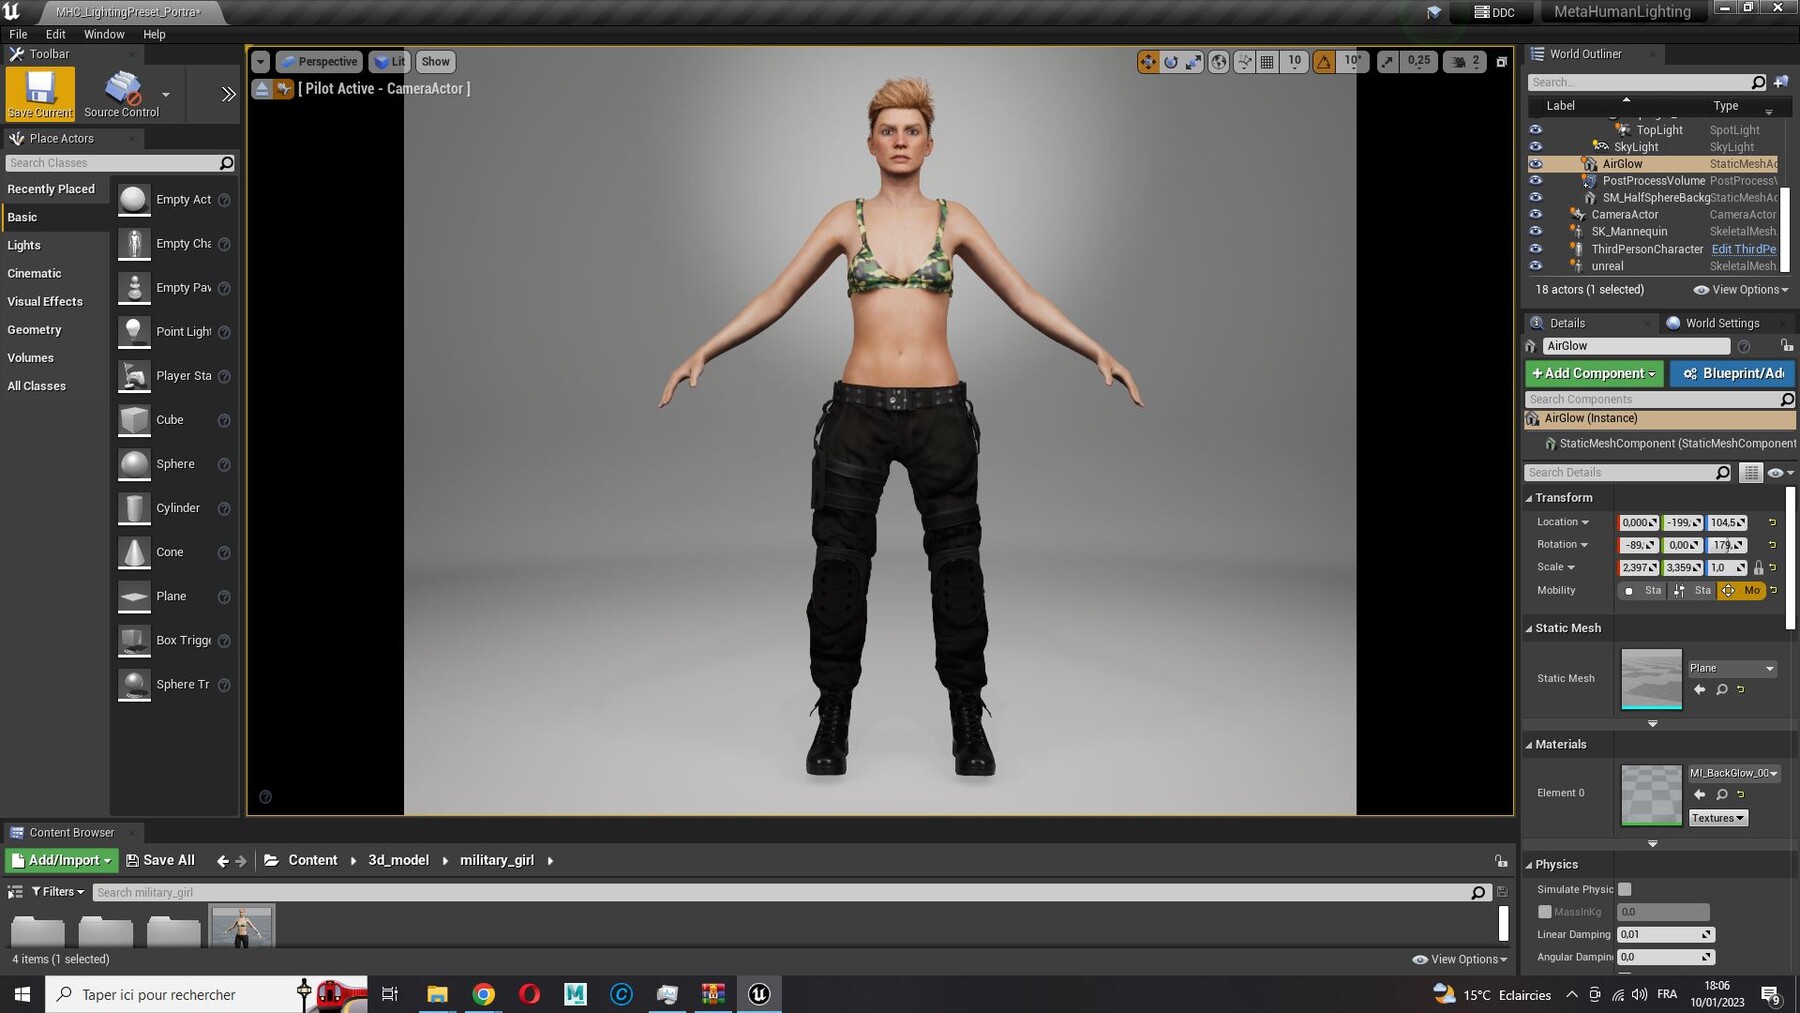
Task: Click the Linear Damping value field
Action: tap(1665, 934)
